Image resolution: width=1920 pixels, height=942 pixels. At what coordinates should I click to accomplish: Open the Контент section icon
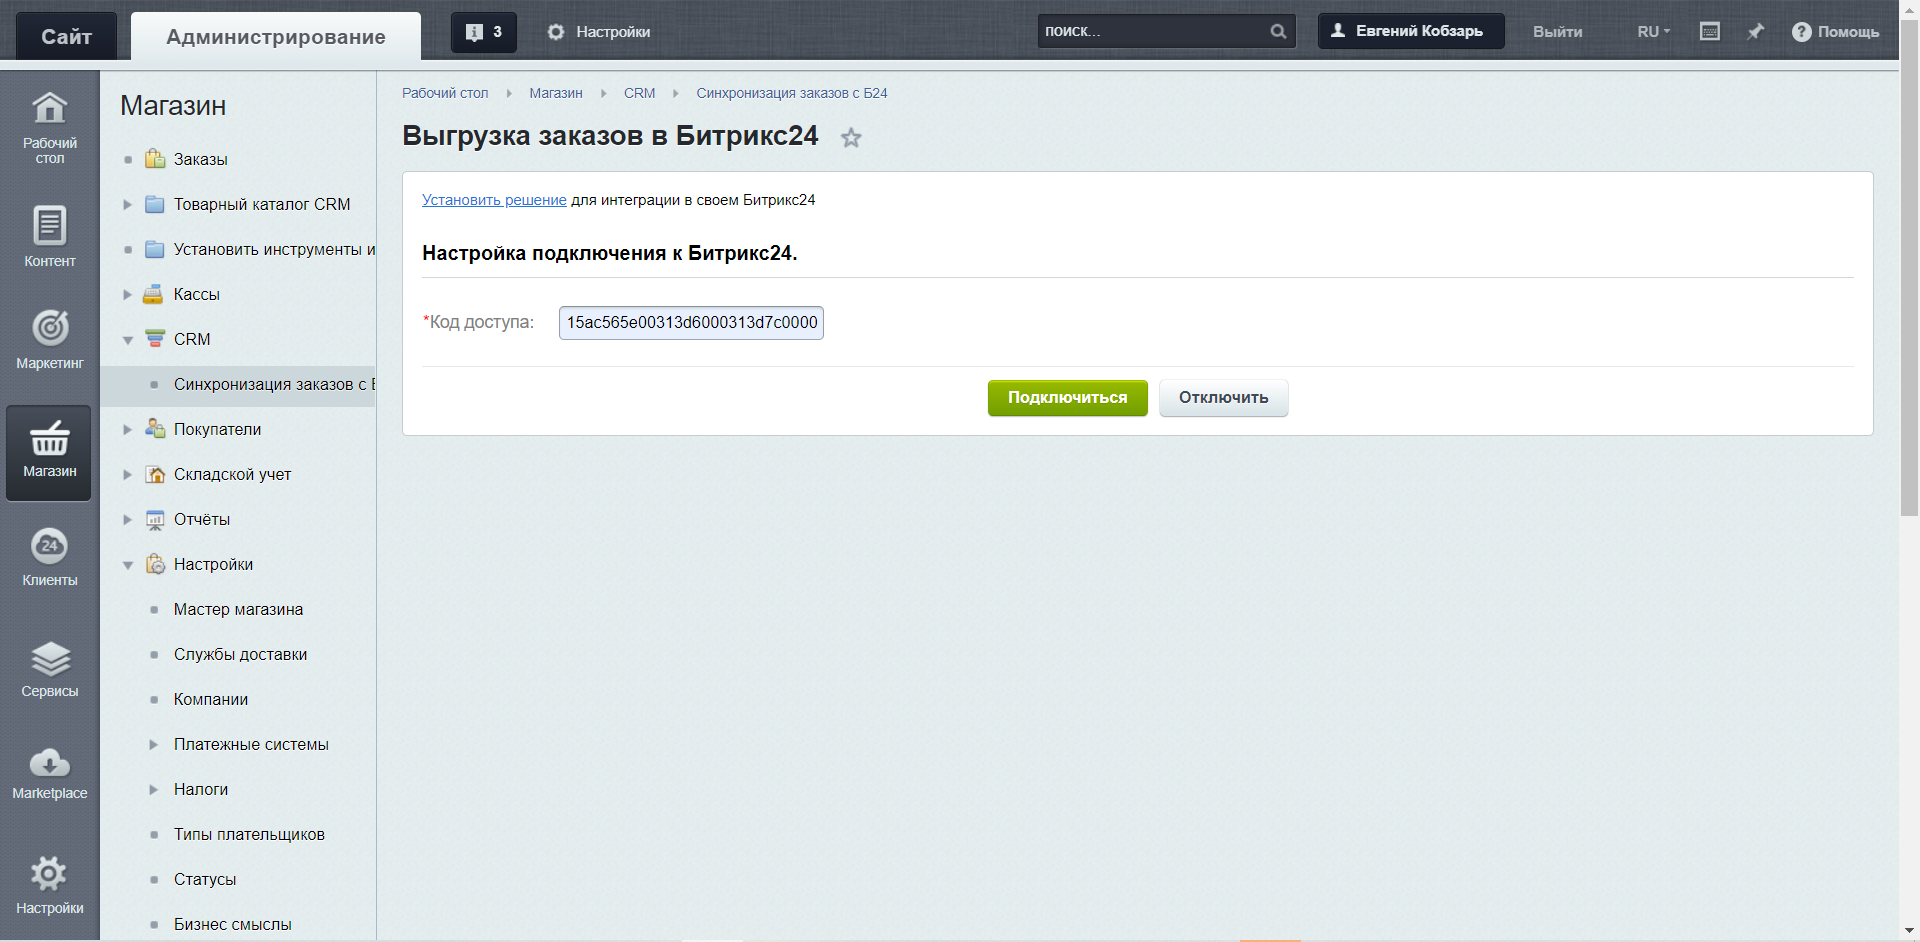50,225
